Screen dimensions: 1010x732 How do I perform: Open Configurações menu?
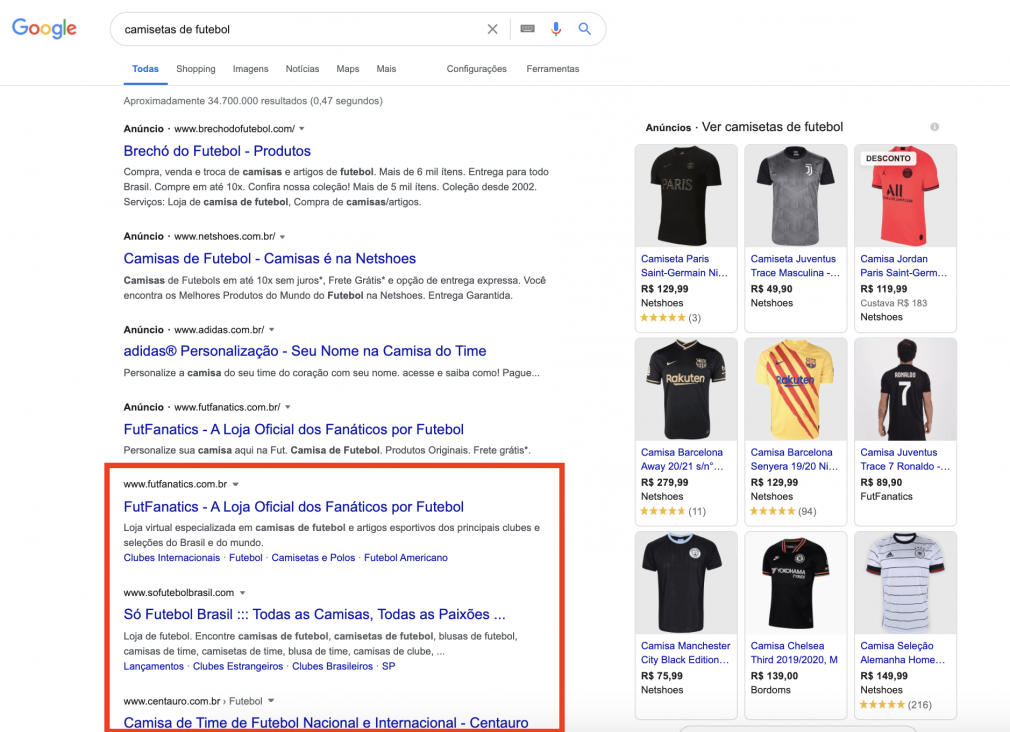point(477,69)
